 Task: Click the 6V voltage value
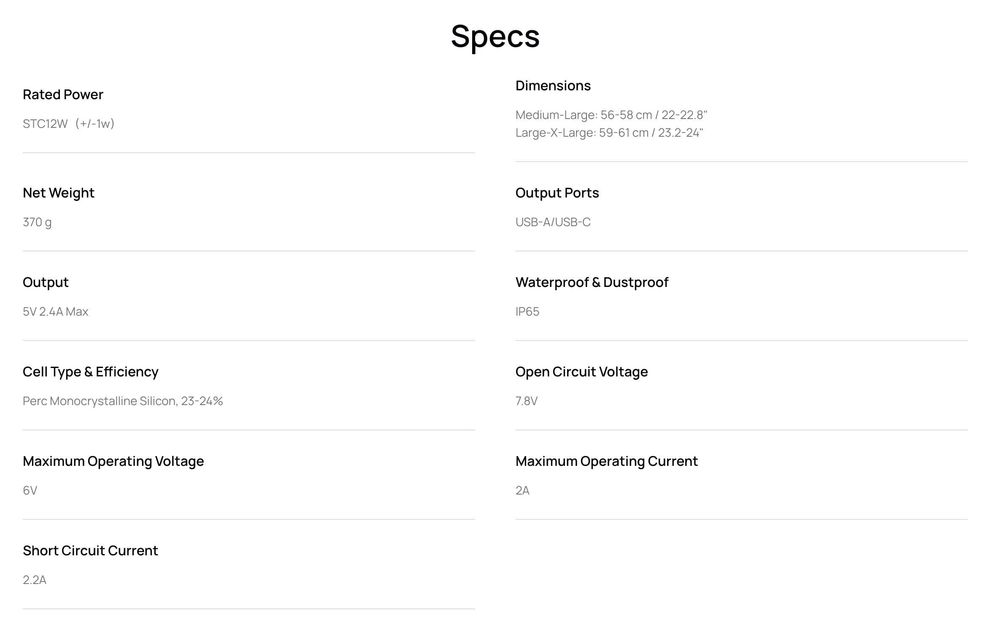[x=30, y=491]
